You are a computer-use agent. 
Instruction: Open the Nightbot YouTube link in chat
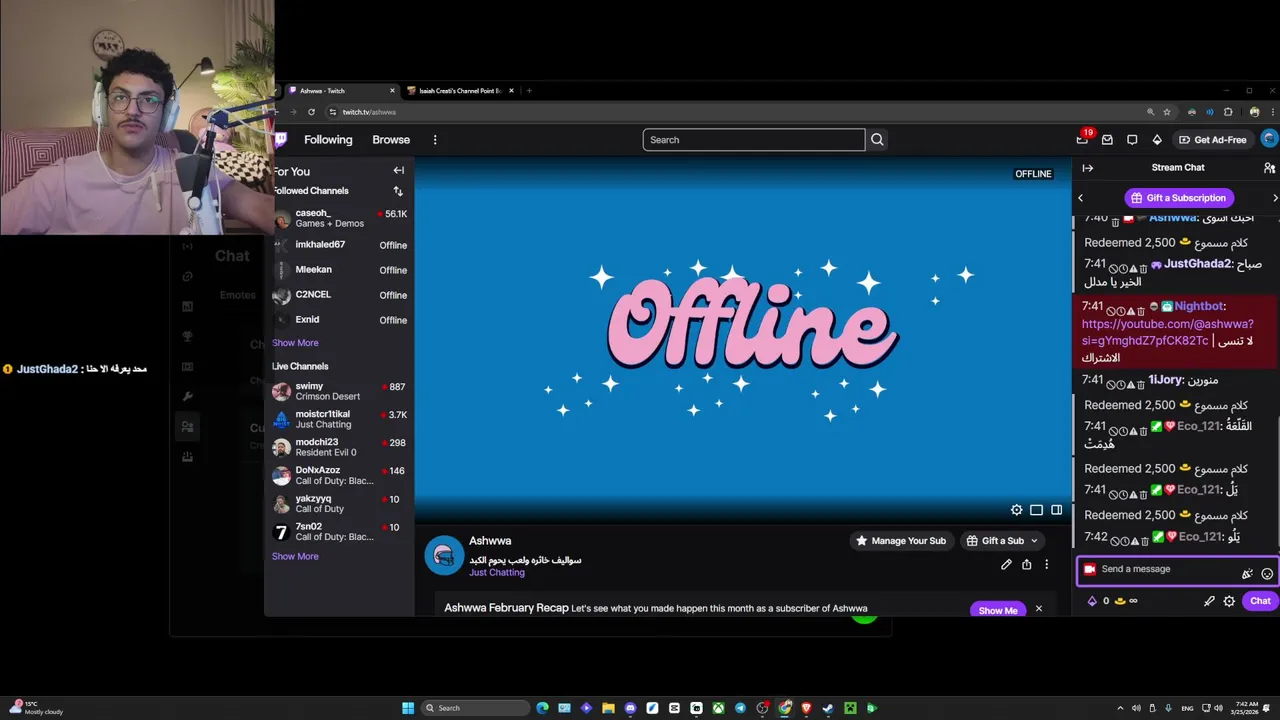pos(1167,332)
